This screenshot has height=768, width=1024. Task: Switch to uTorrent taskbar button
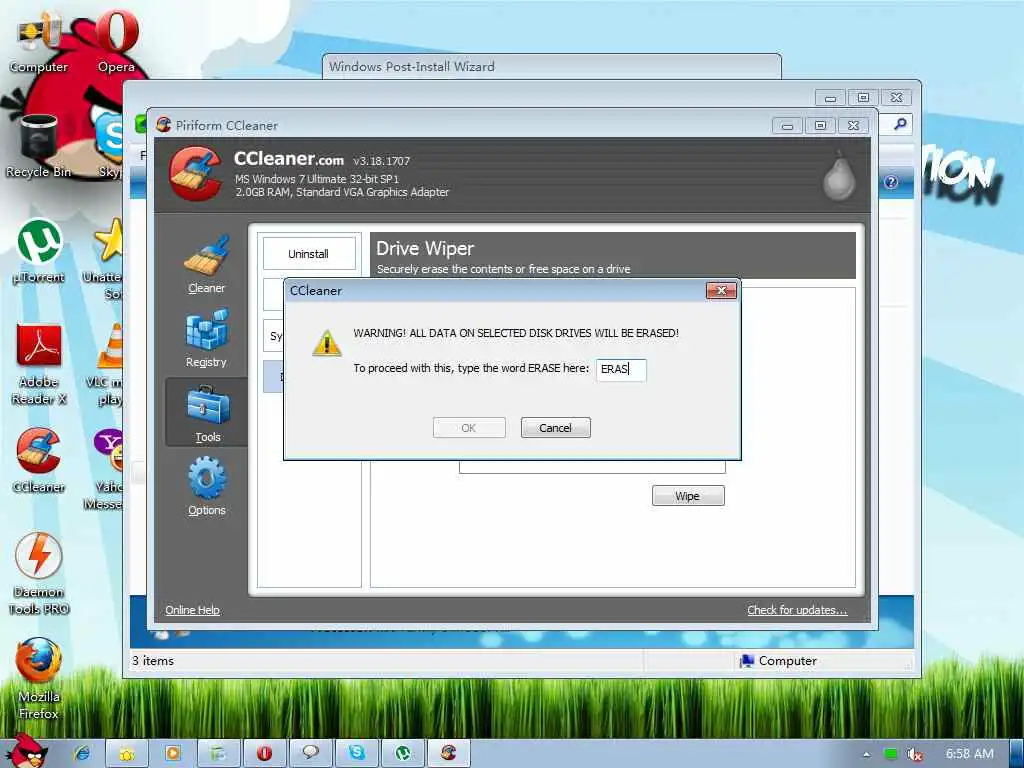tap(403, 754)
